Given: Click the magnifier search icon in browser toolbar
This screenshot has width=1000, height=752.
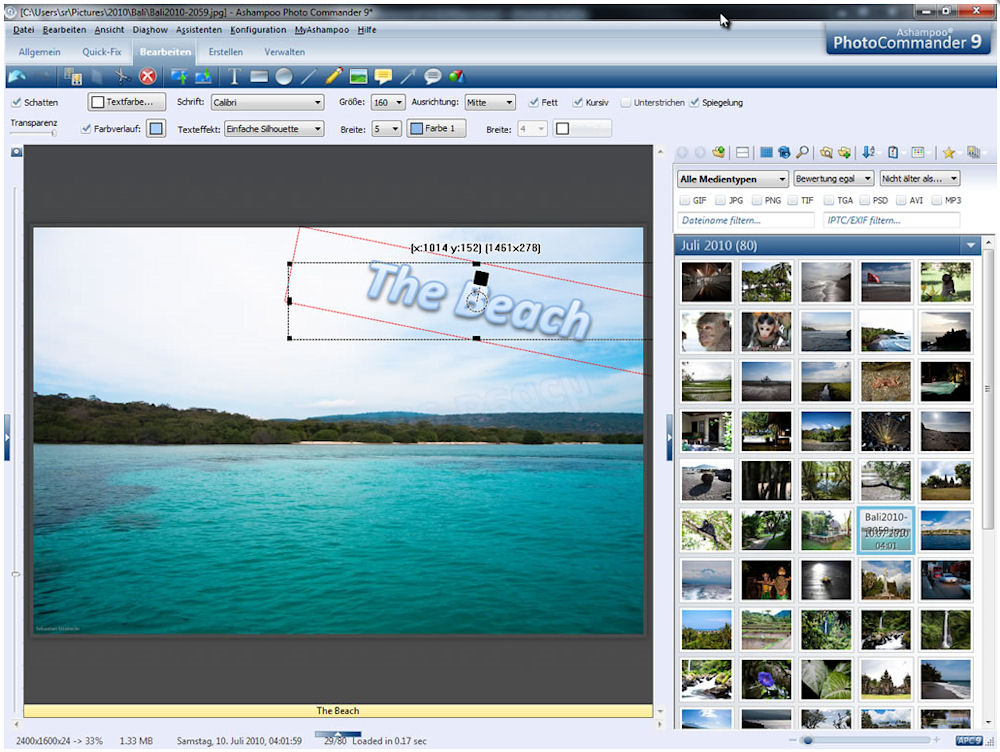Looking at the screenshot, I should pos(802,152).
